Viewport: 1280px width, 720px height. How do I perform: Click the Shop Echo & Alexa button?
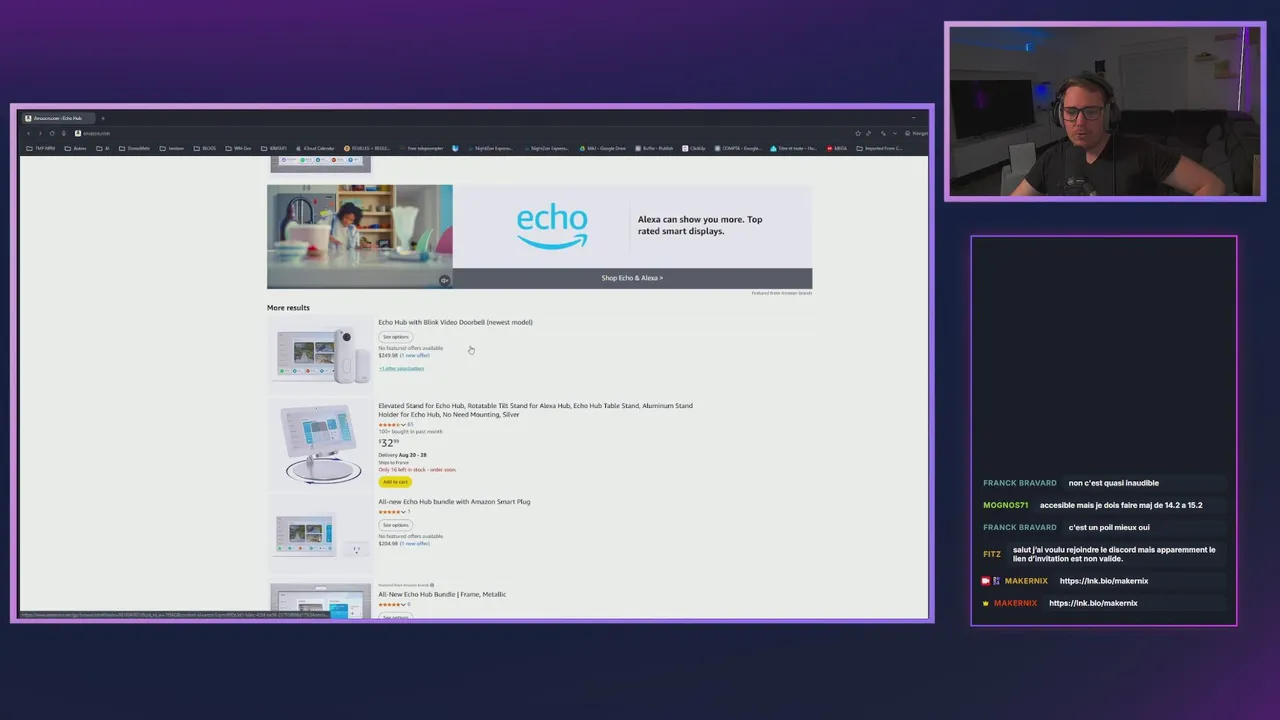632,278
